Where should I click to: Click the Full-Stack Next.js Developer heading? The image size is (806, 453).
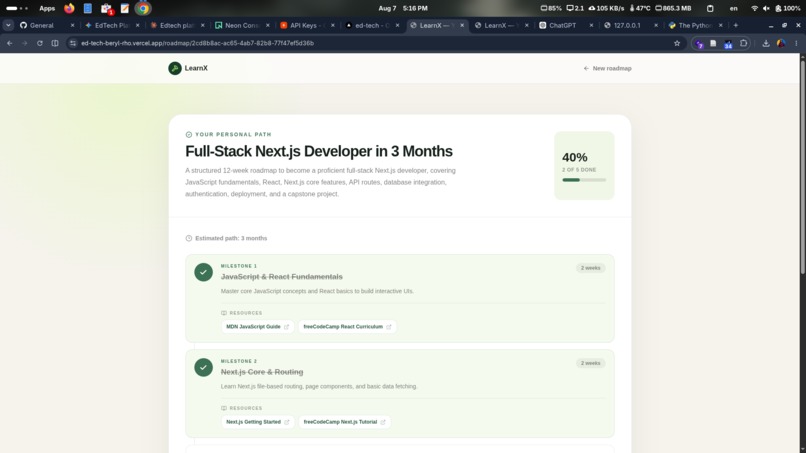click(x=319, y=151)
